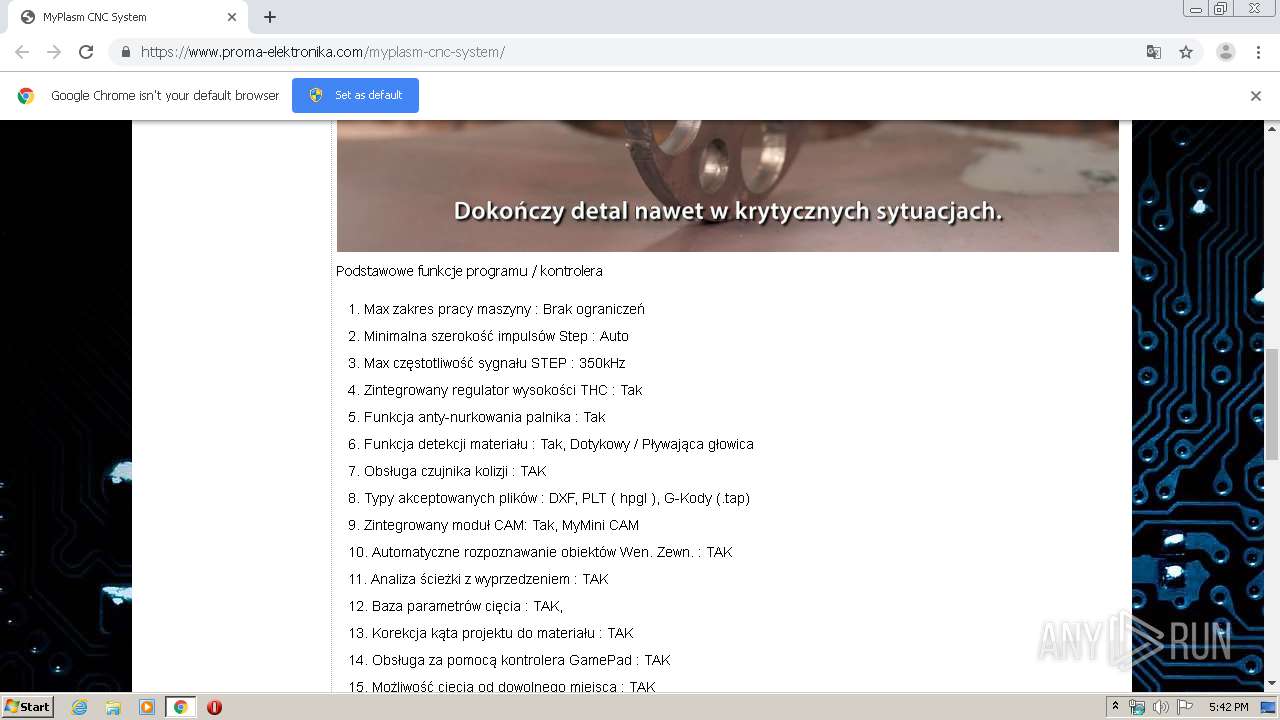Click the scrollbar up arrow
The height and width of the screenshot is (720, 1280).
pyautogui.click(x=1272, y=129)
